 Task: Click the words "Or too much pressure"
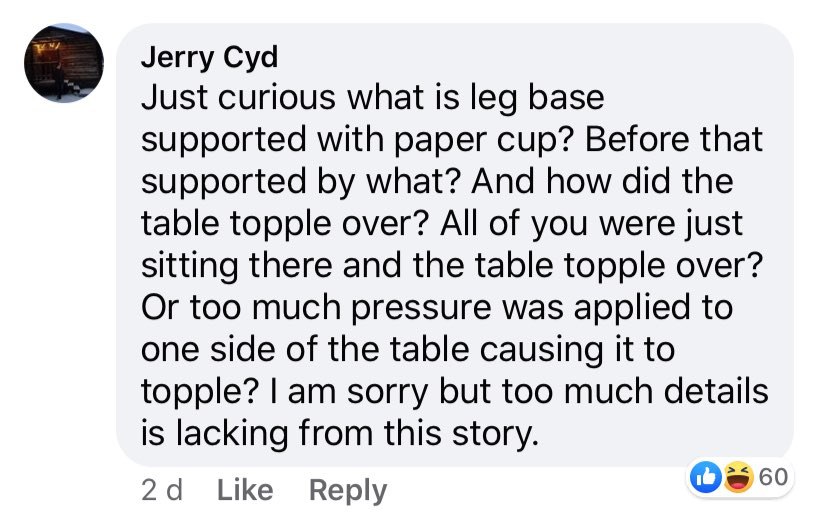click(316, 308)
